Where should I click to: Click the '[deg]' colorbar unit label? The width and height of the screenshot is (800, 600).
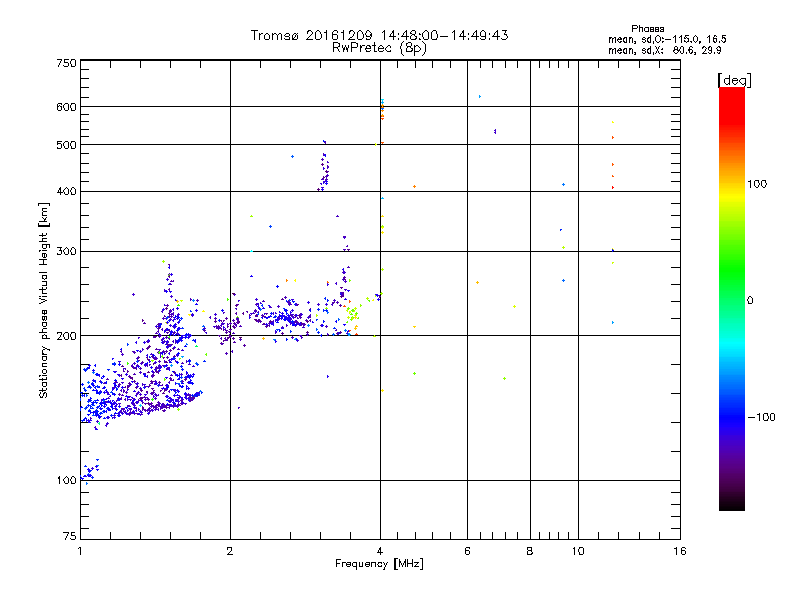734,80
